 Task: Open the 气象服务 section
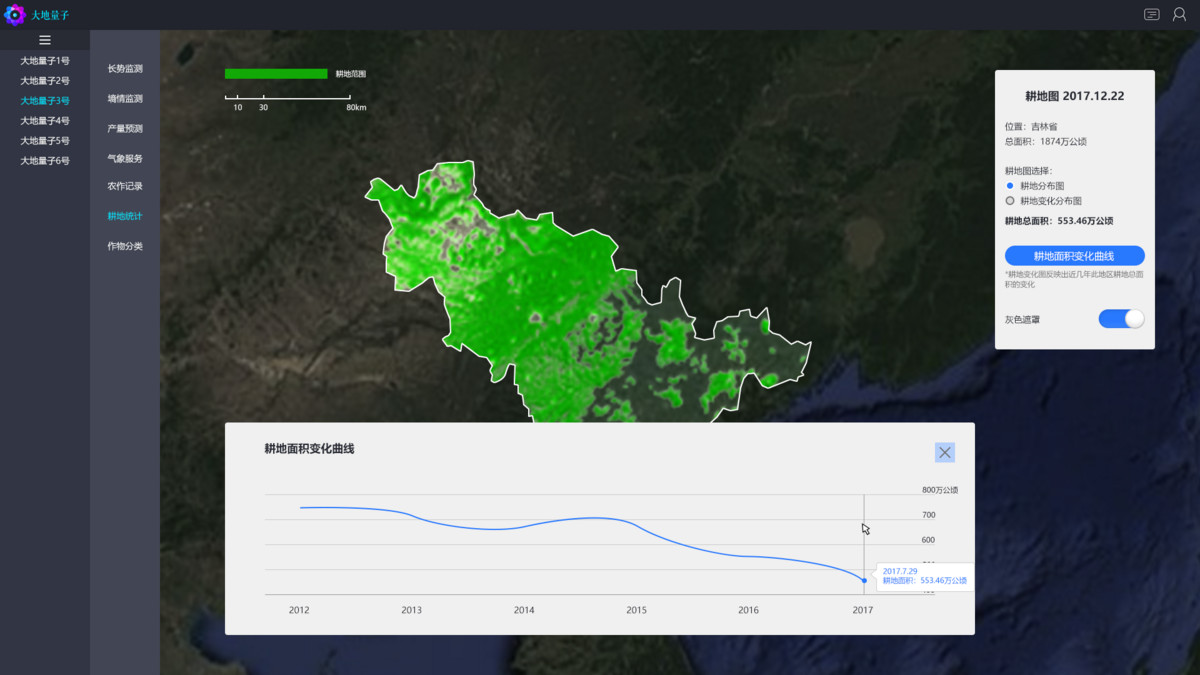coord(125,159)
